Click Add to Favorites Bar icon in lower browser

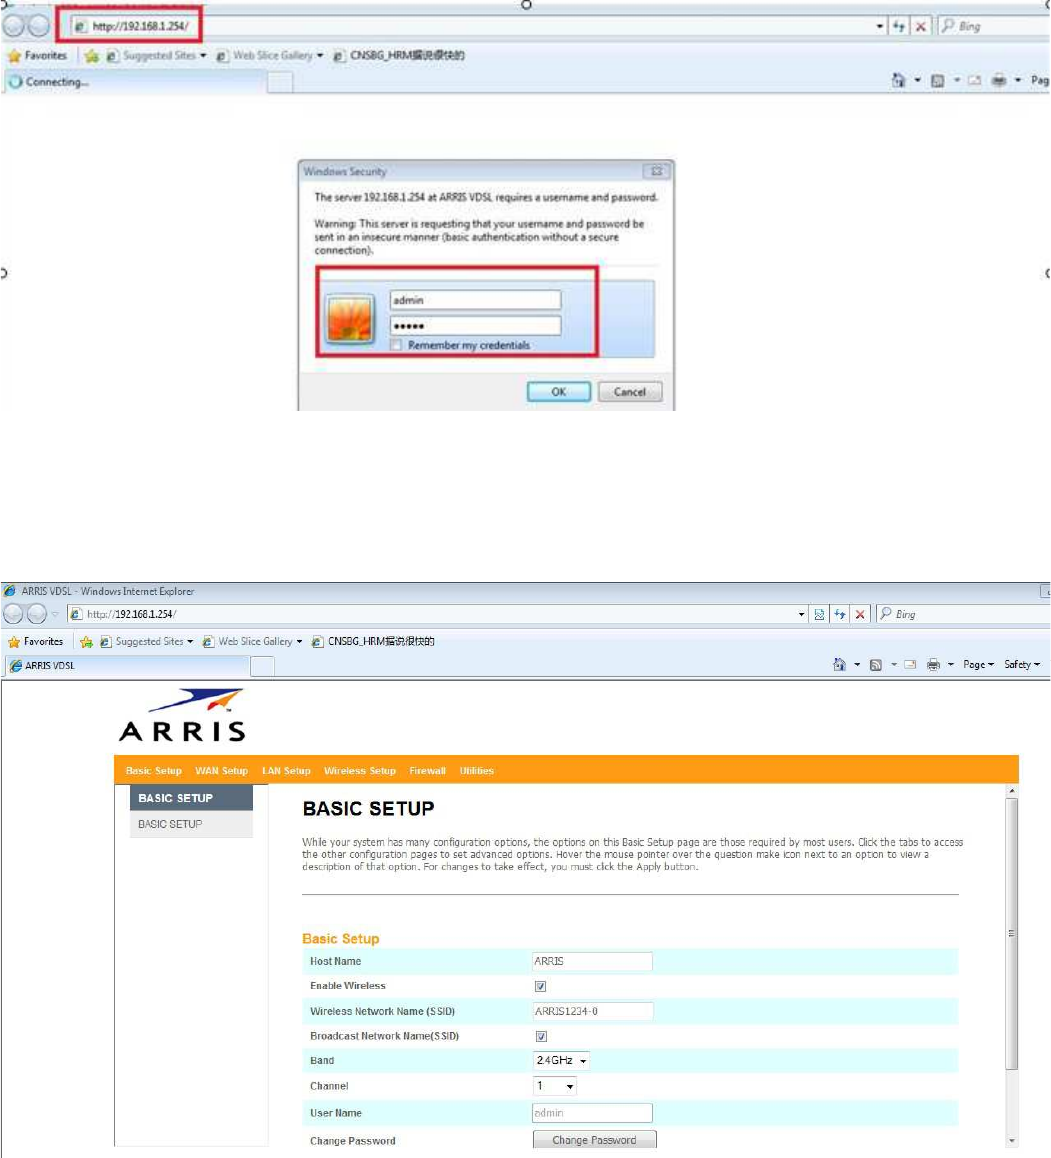point(86,642)
